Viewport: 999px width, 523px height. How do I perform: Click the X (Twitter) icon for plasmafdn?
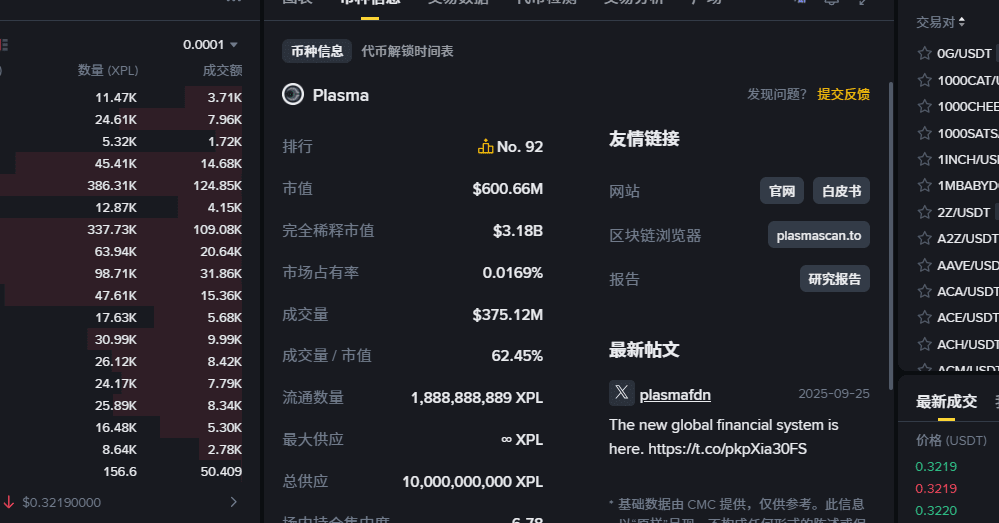coord(622,394)
